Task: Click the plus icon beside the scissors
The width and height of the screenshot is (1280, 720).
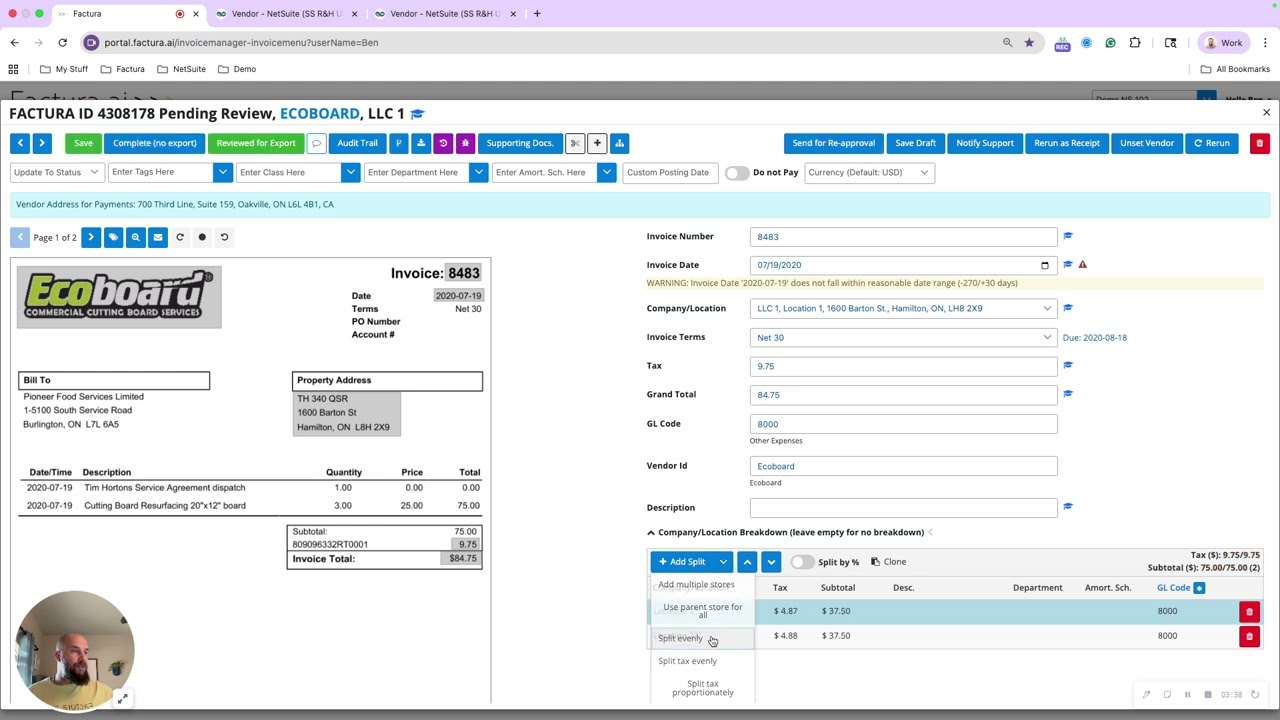Action: tap(597, 143)
